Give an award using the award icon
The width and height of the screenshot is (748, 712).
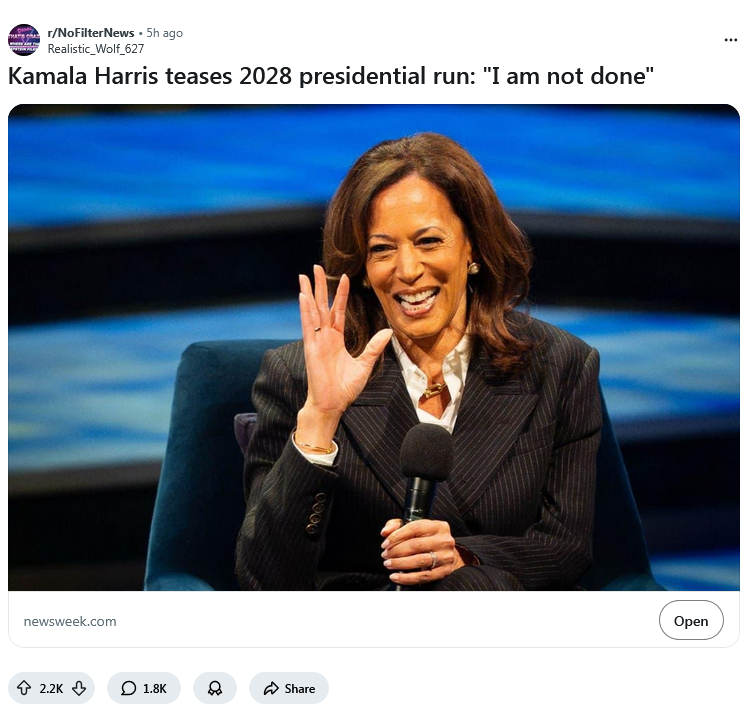[215, 688]
